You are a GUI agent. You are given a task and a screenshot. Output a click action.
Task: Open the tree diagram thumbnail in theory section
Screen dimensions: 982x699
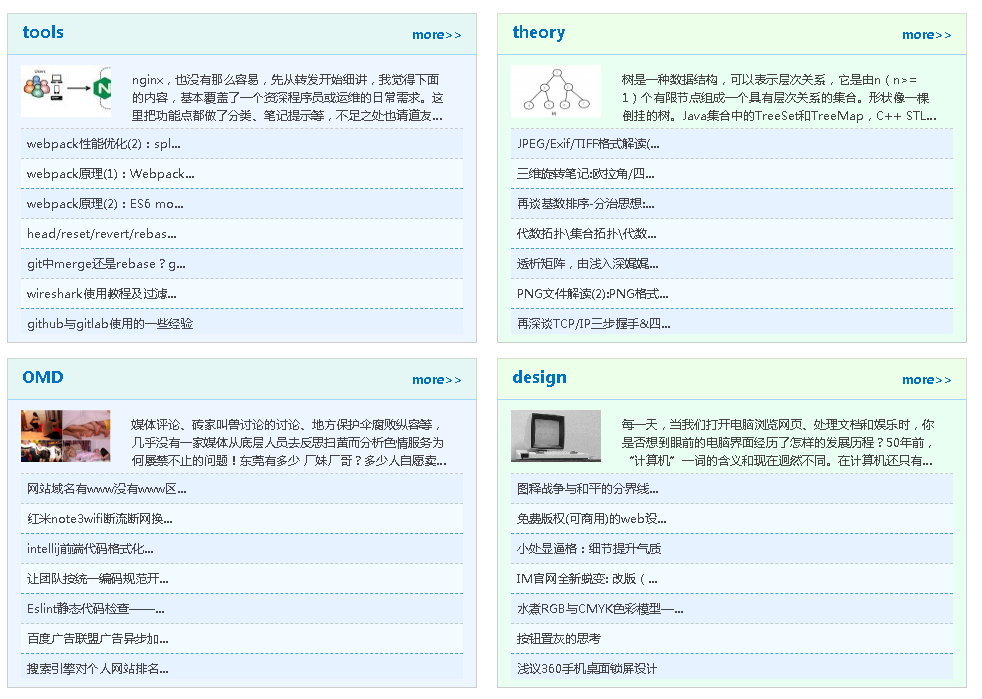point(556,90)
